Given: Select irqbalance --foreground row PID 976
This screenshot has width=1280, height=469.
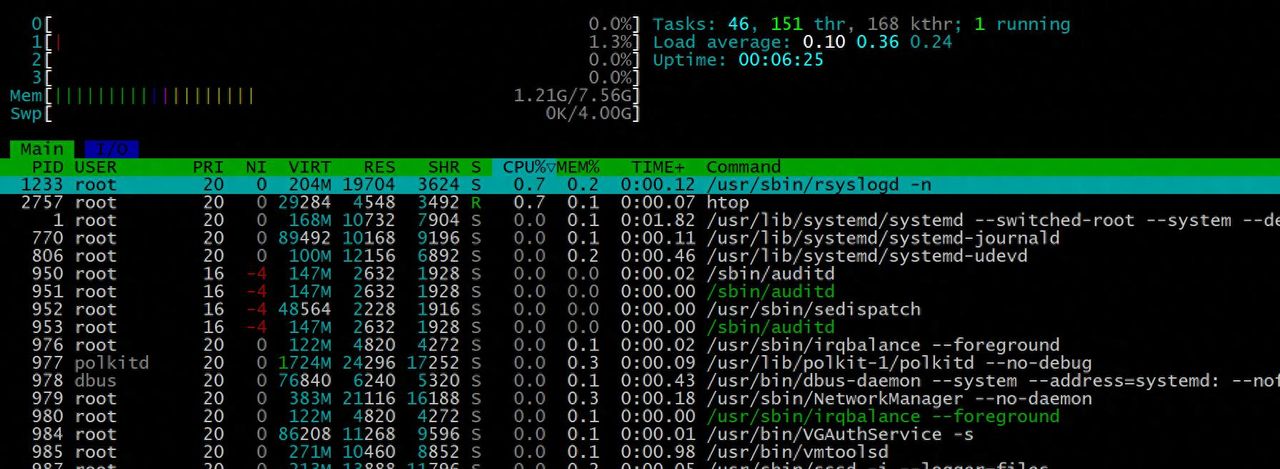Looking at the screenshot, I should click(x=640, y=345).
